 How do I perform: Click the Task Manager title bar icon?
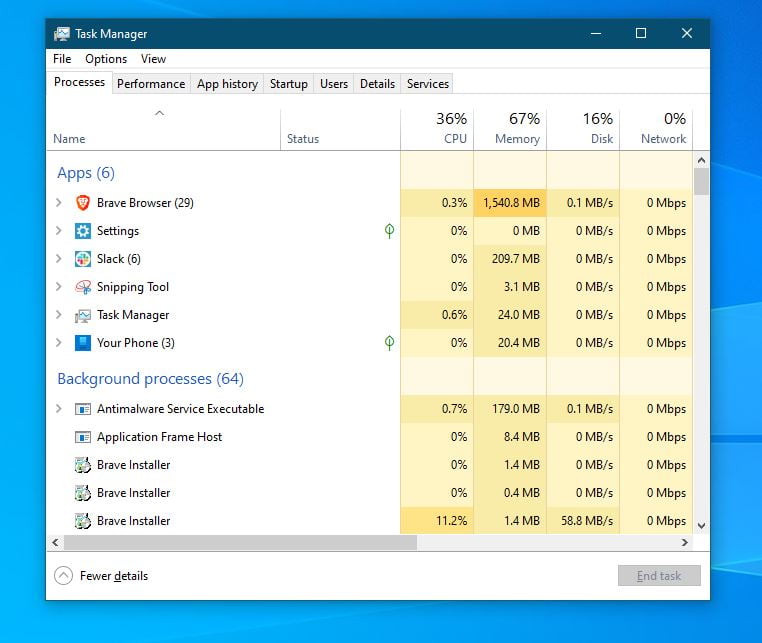62,34
